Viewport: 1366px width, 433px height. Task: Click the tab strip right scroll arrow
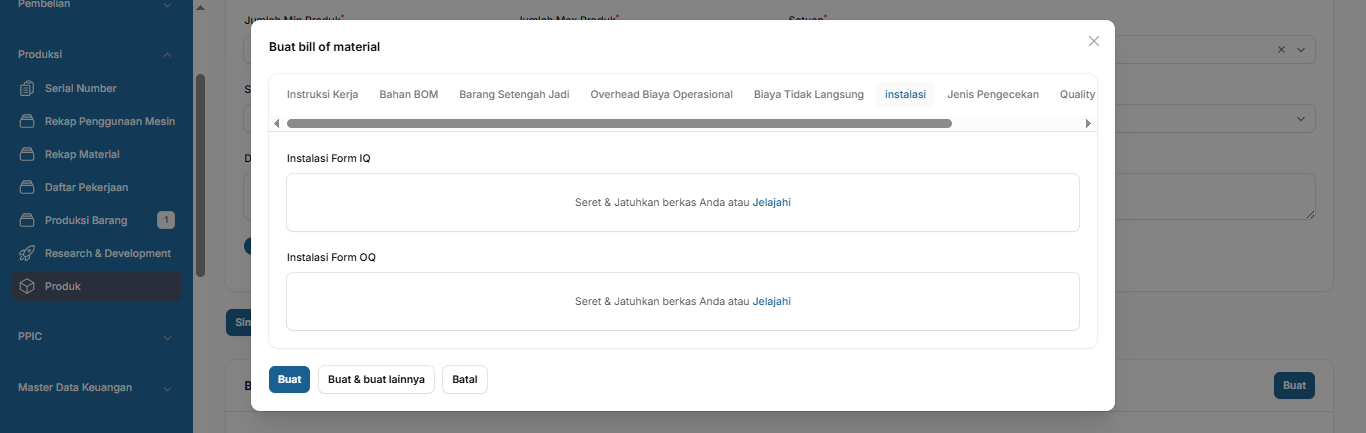point(1088,123)
